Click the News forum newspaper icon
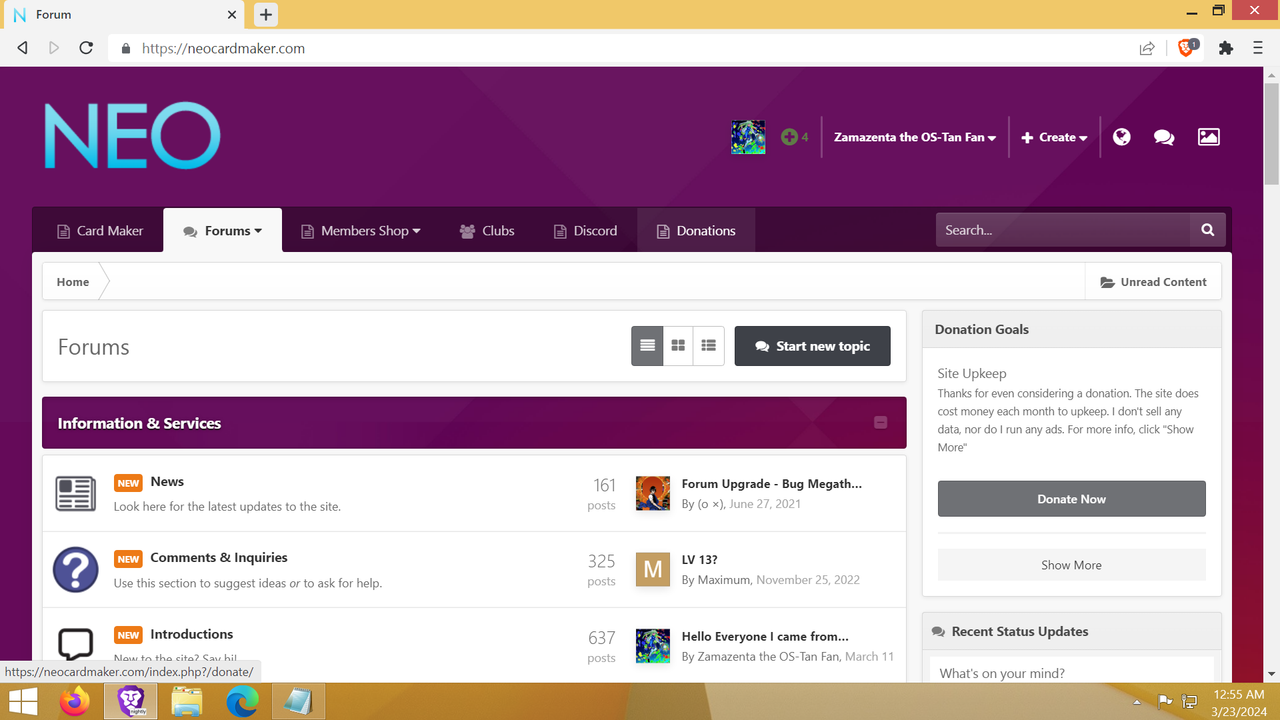This screenshot has width=1280, height=720. coord(76,492)
